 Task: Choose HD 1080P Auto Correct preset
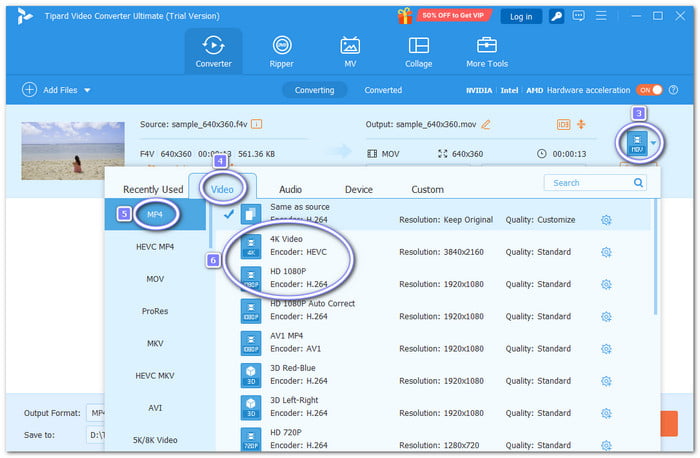coord(433,311)
